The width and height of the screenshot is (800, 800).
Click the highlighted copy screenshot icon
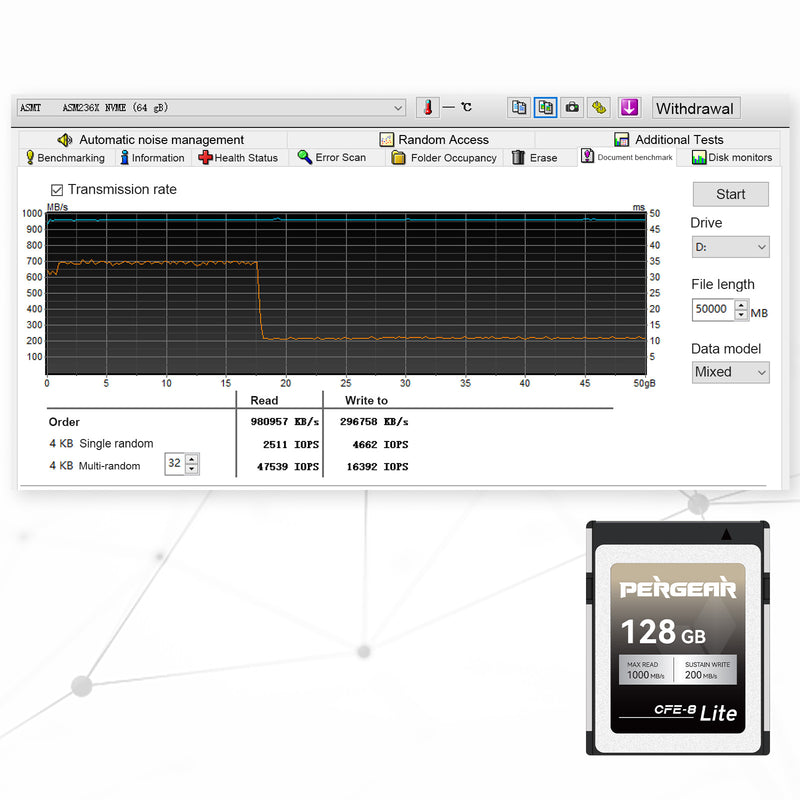(x=545, y=108)
